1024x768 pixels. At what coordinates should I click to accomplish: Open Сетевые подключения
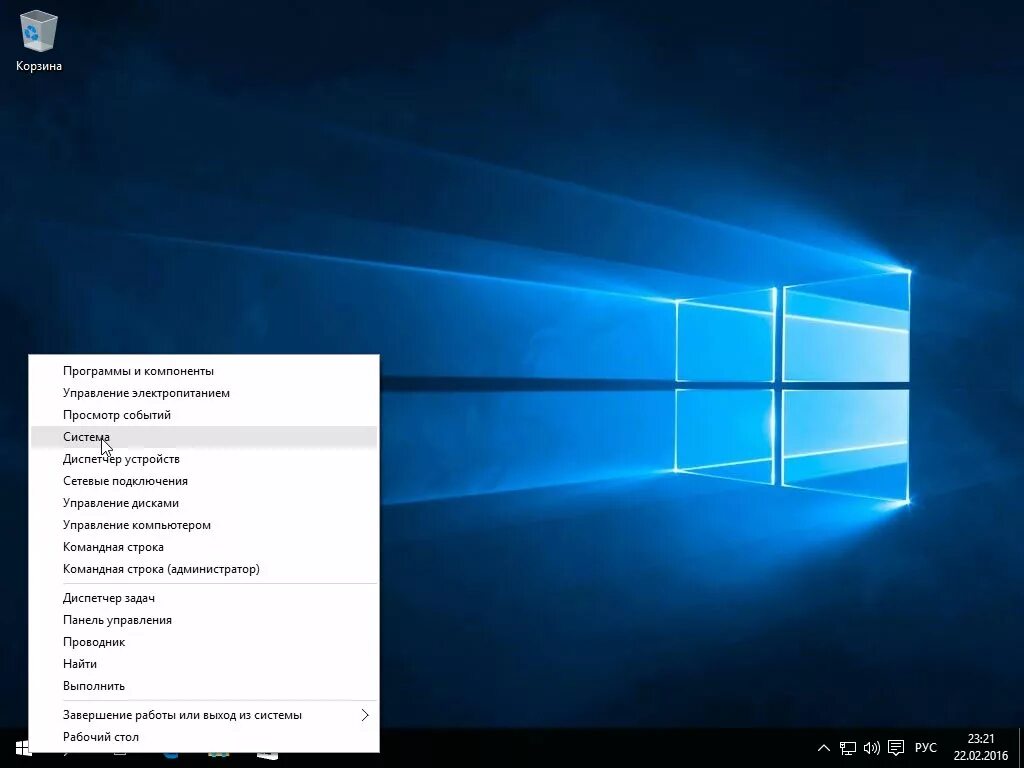(x=204, y=481)
